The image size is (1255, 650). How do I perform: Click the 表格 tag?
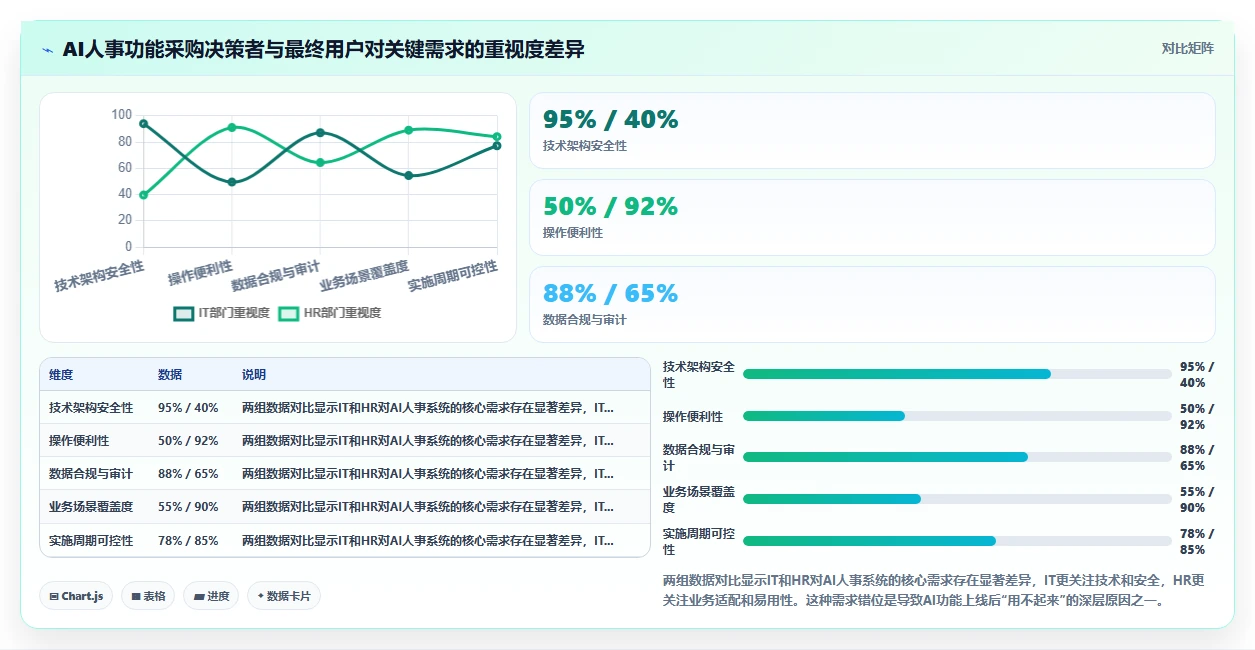(148, 596)
